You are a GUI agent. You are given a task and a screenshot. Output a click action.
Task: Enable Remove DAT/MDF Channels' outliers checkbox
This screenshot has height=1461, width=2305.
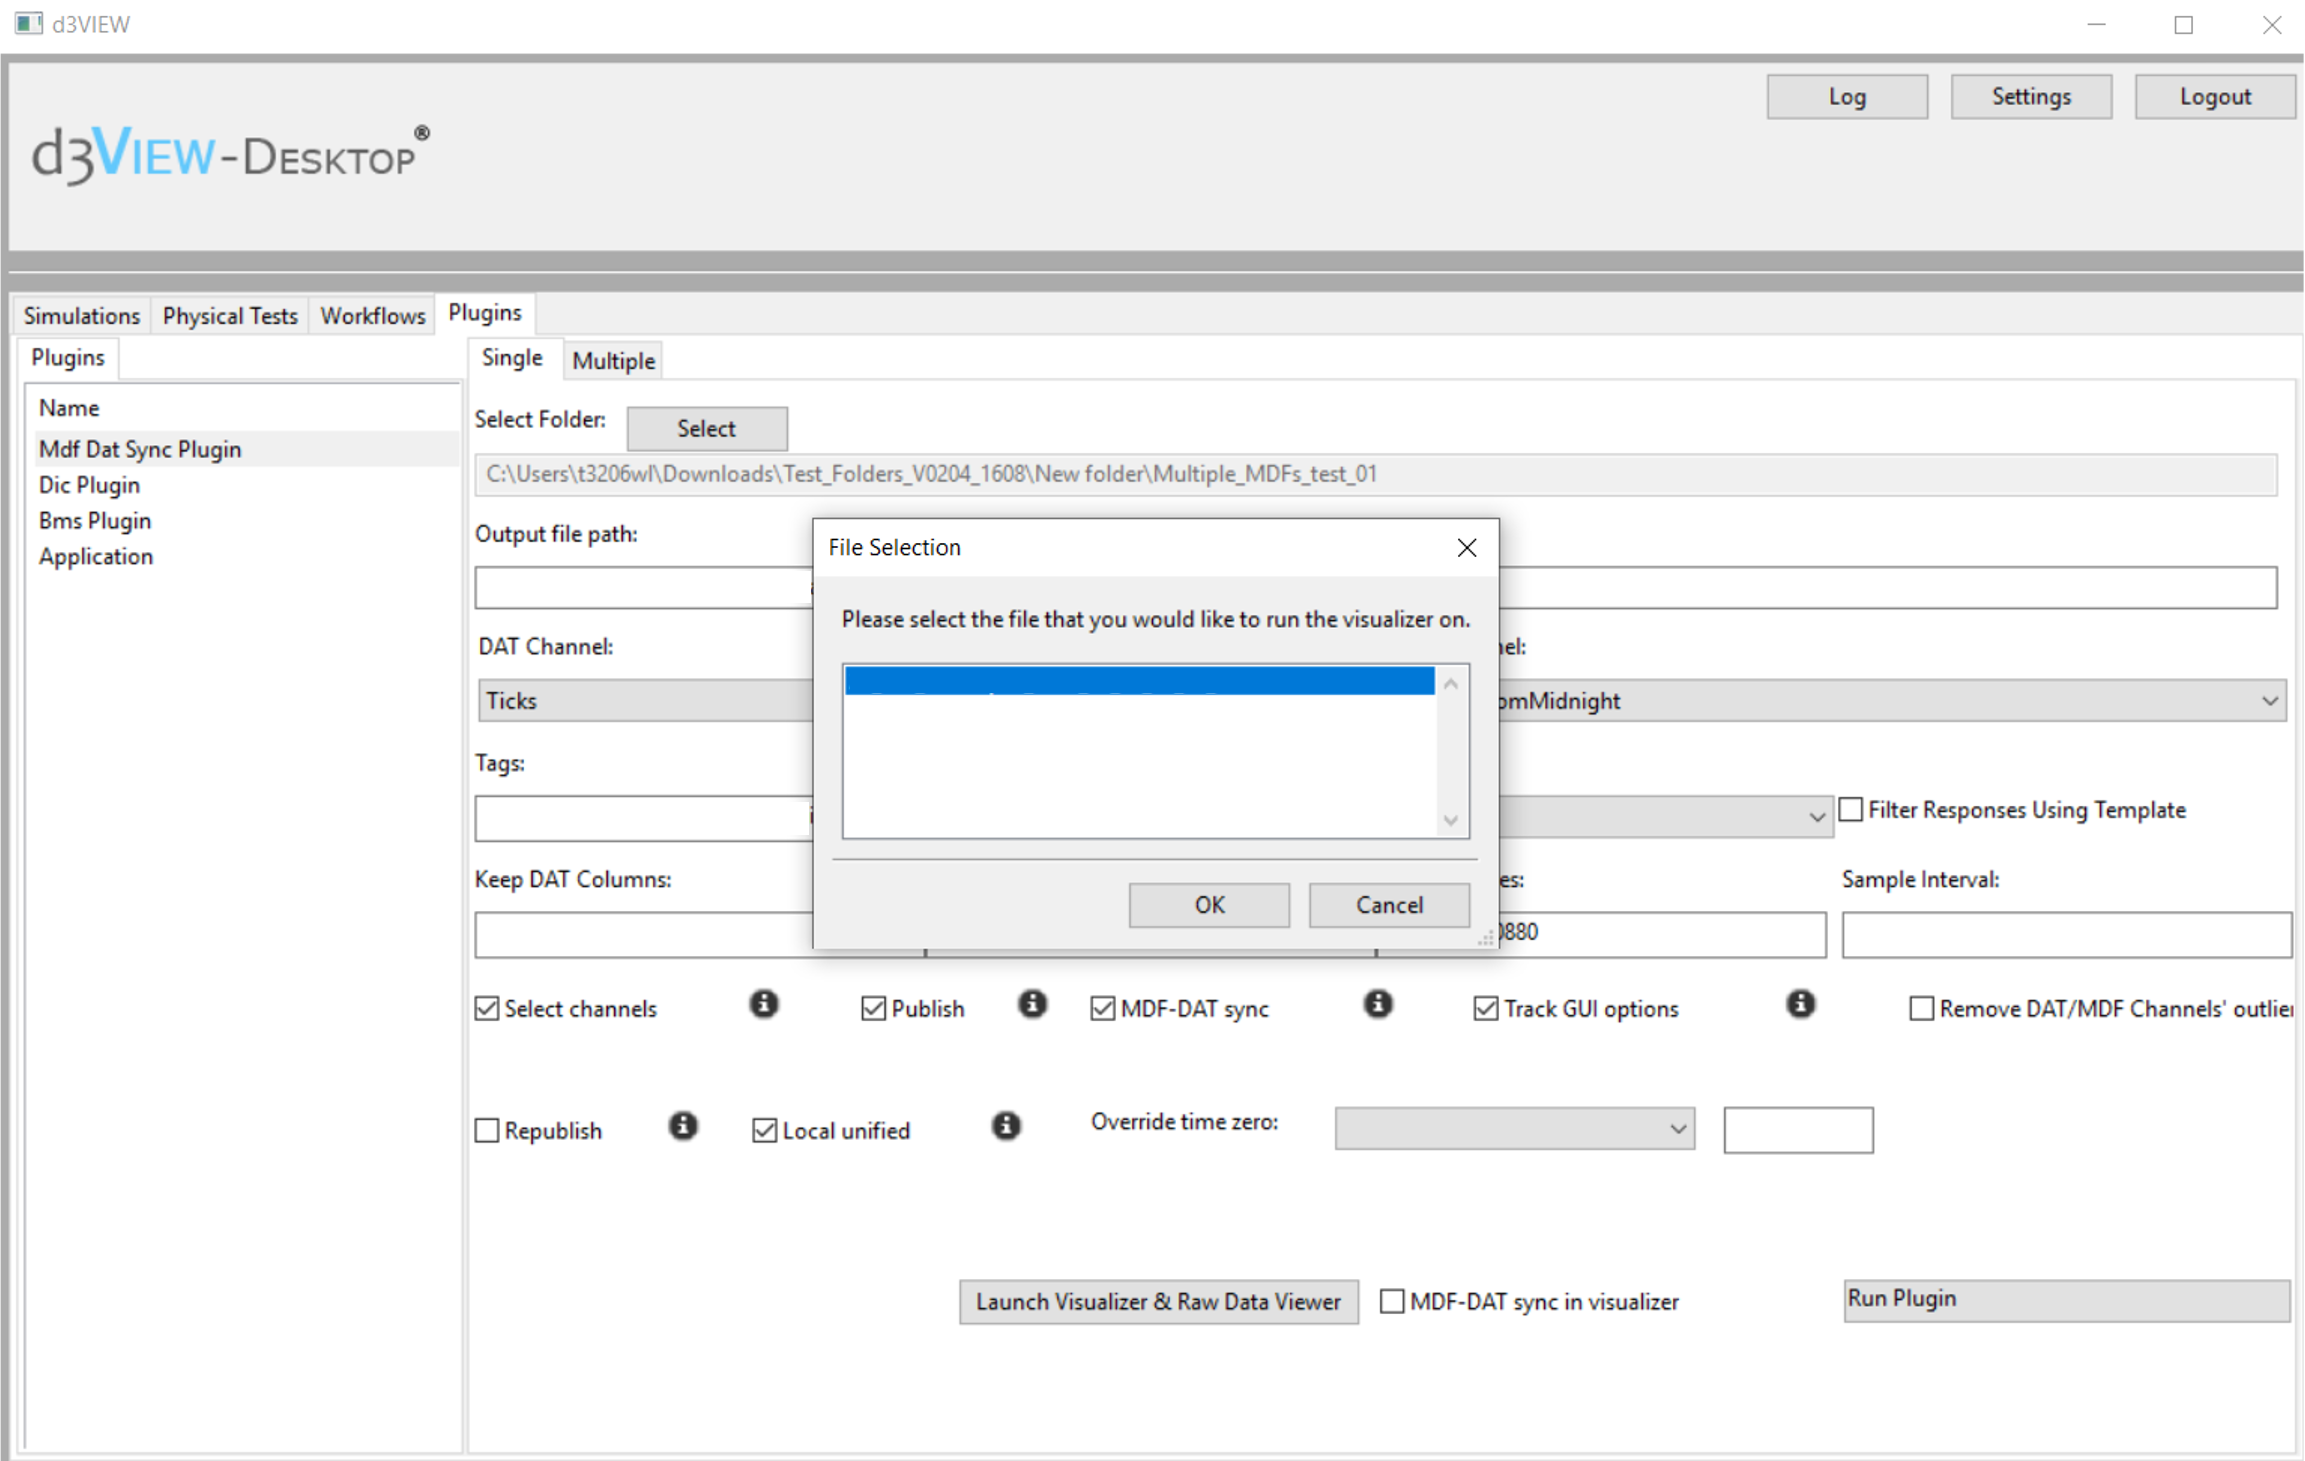pos(1921,1008)
